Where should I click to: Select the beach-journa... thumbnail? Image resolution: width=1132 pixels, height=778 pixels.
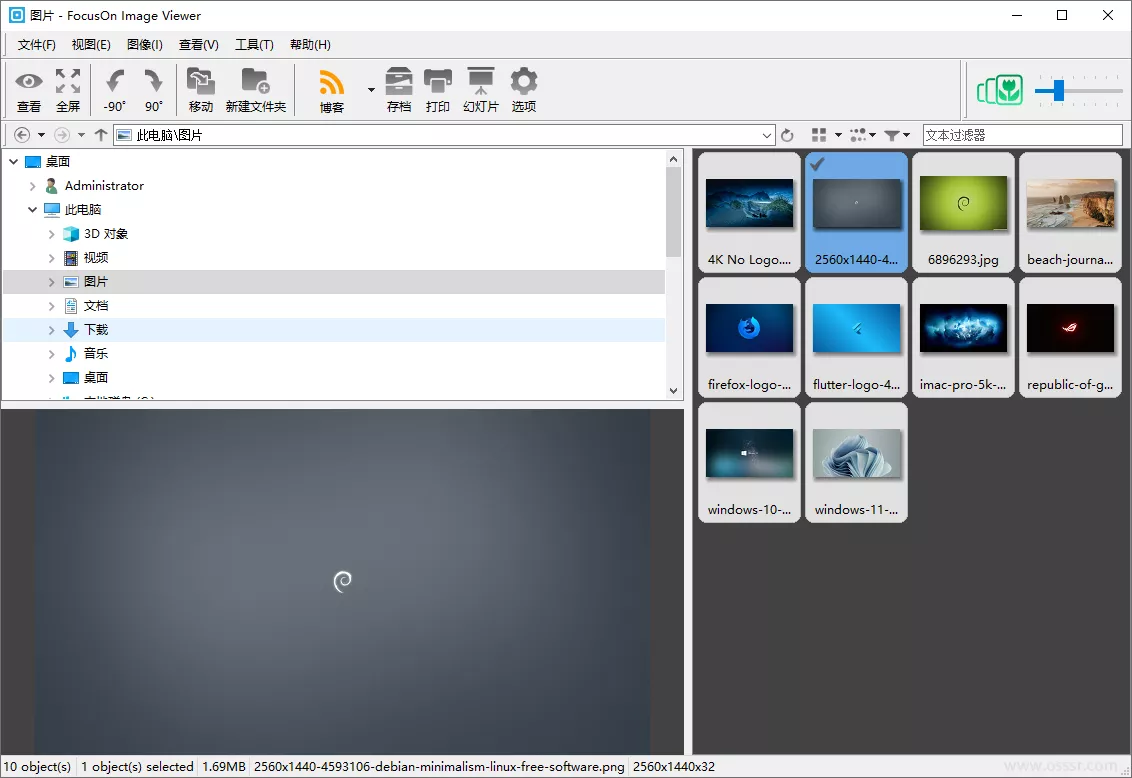pyautogui.click(x=1070, y=212)
